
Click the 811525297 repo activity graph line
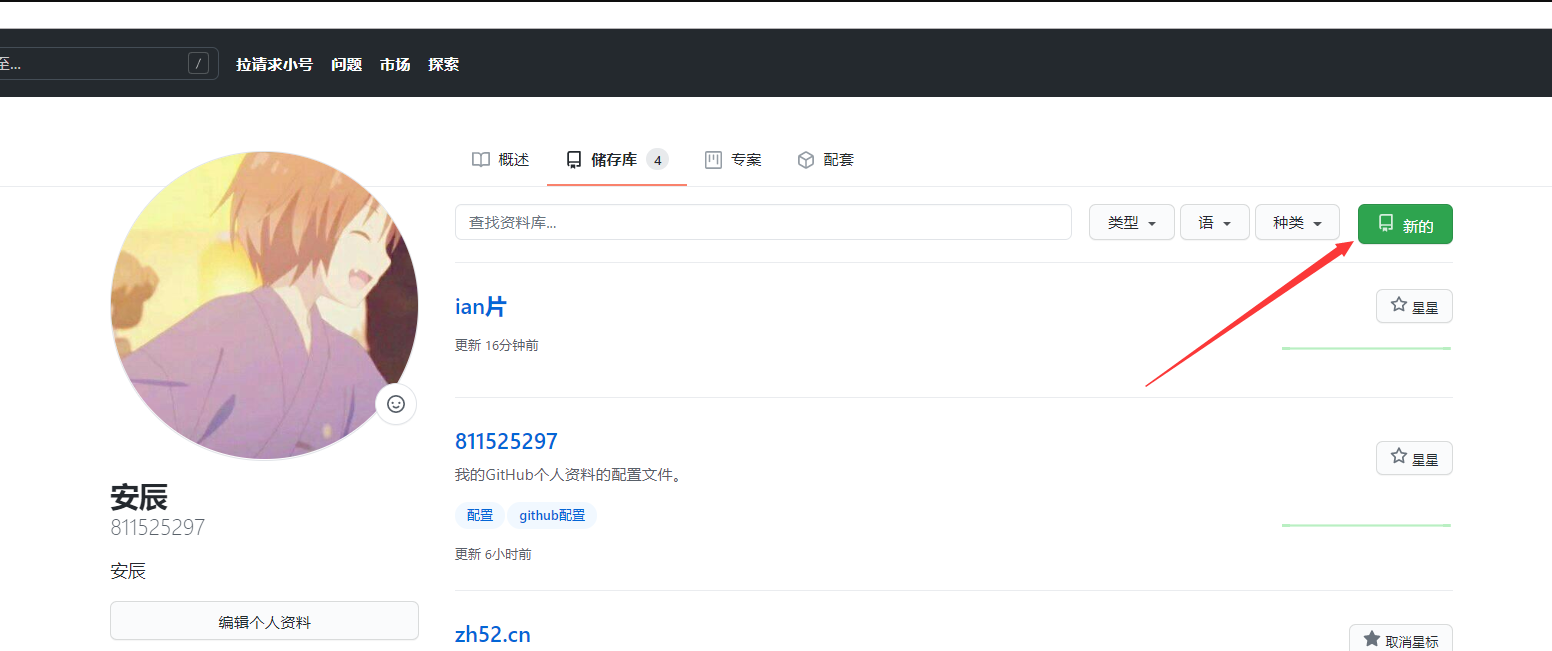pyautogui.click(x=1366, y=525)
